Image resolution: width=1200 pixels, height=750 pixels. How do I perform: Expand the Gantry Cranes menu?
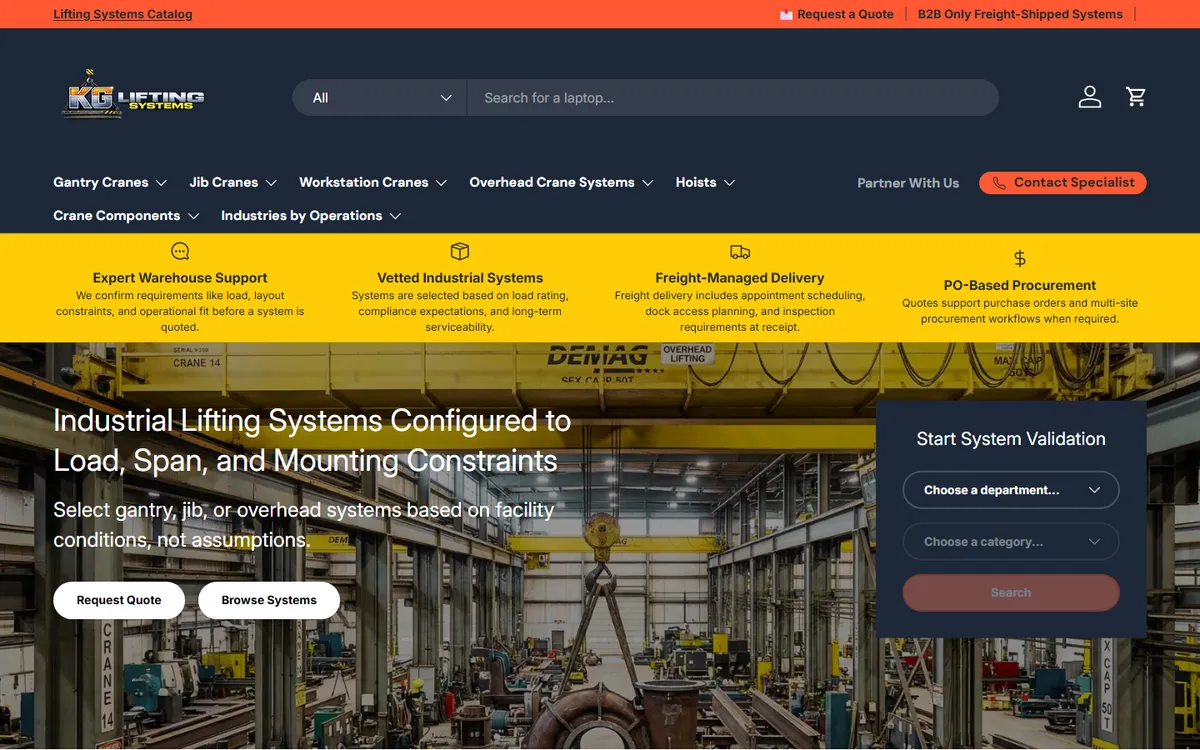[x=110, y=182]
